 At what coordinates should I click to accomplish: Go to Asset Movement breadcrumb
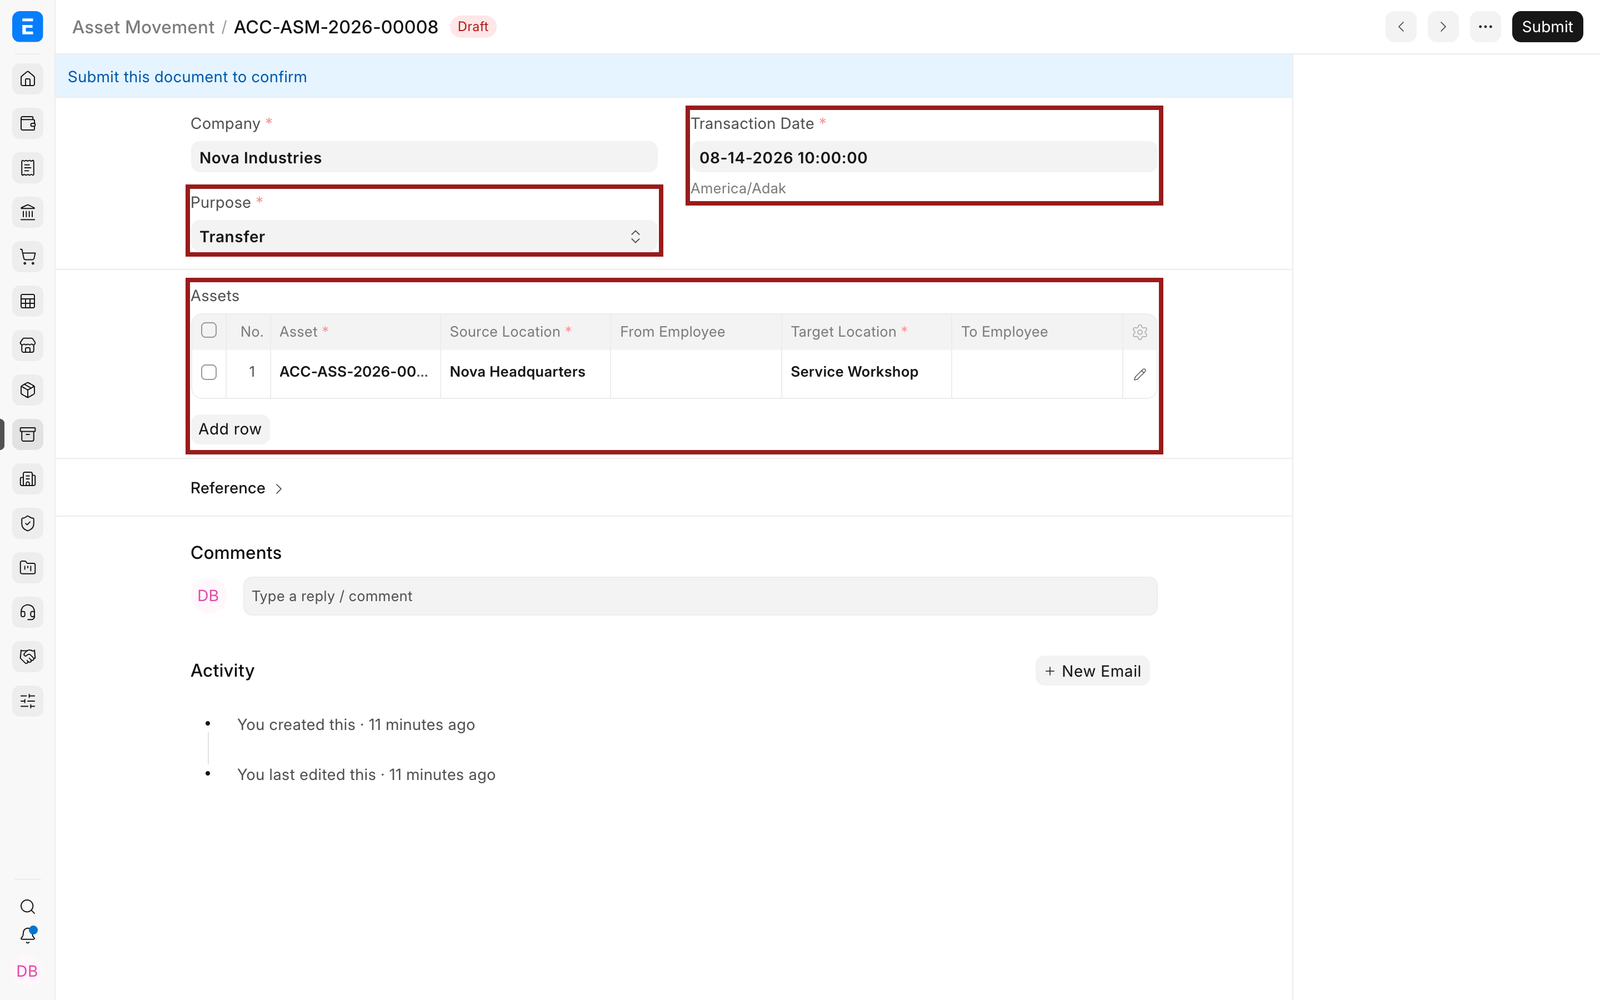pyautogui.click(x=143, y=27)
